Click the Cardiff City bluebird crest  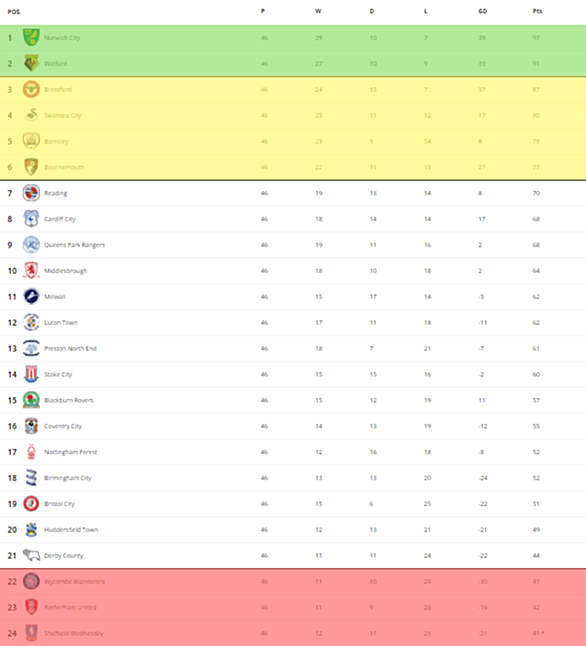[x=31, y=219]
